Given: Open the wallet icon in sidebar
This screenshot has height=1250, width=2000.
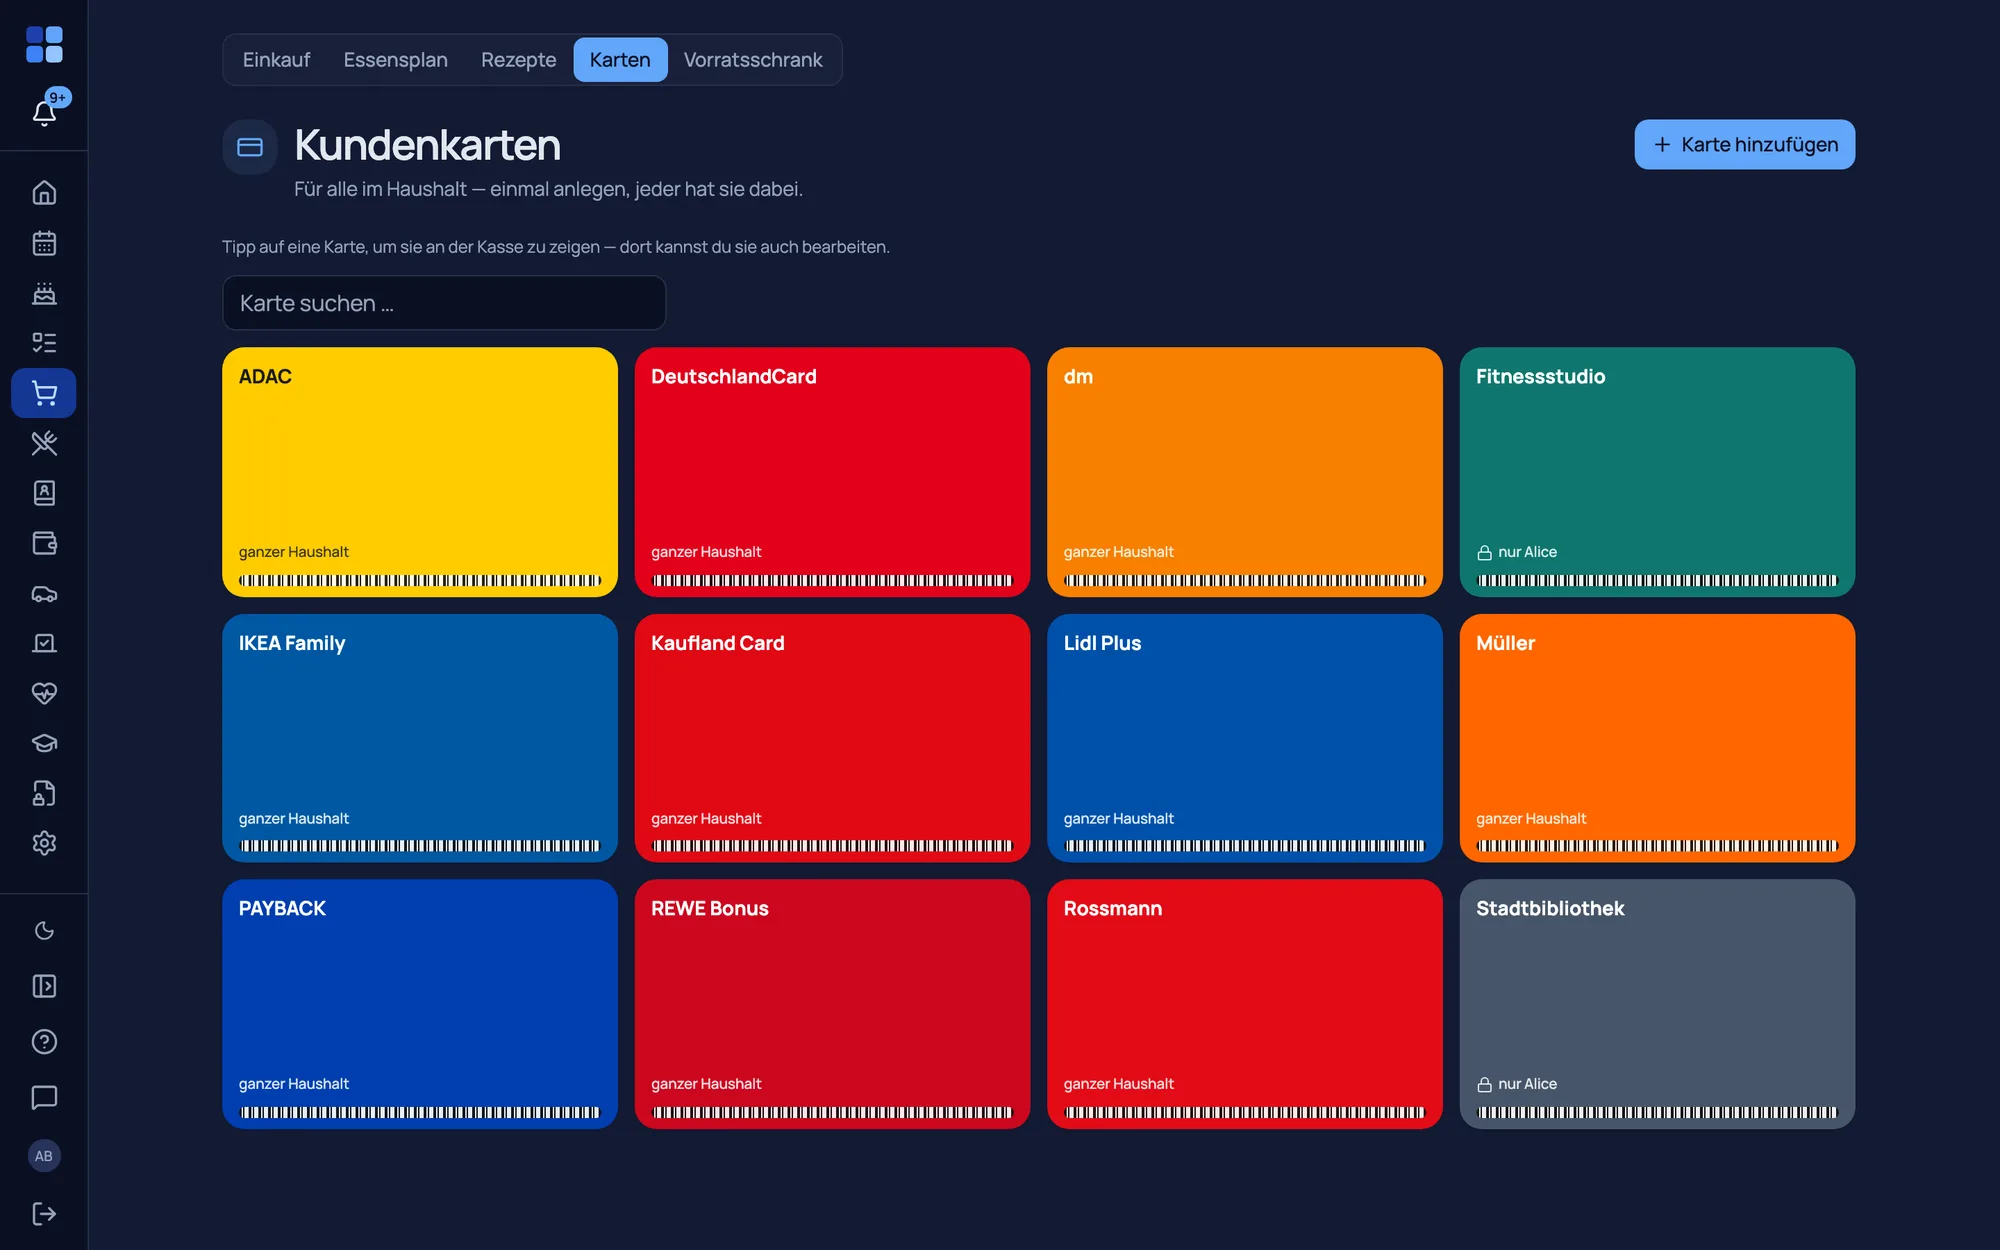Looking at the screenshot, I should 44,543.
